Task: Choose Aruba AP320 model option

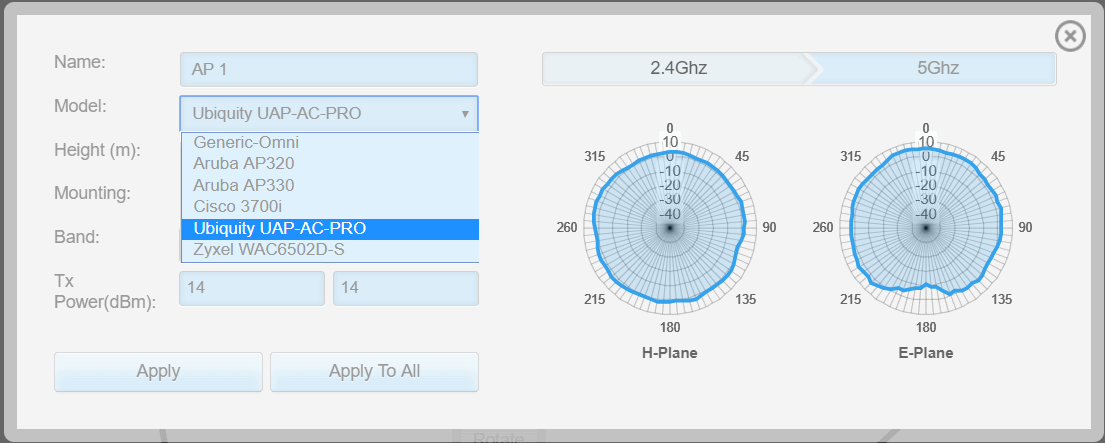Action: (245, 164)
